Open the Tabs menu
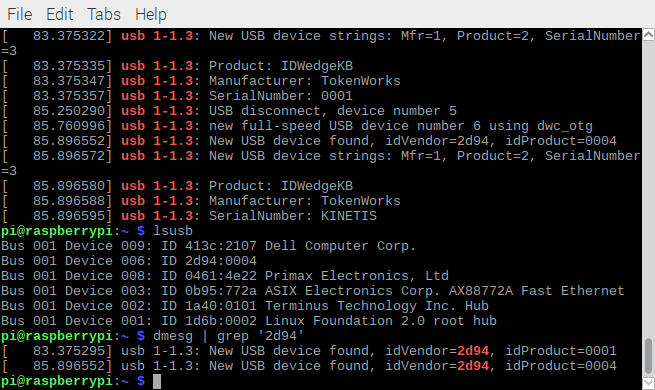 [x=104, y=14]
